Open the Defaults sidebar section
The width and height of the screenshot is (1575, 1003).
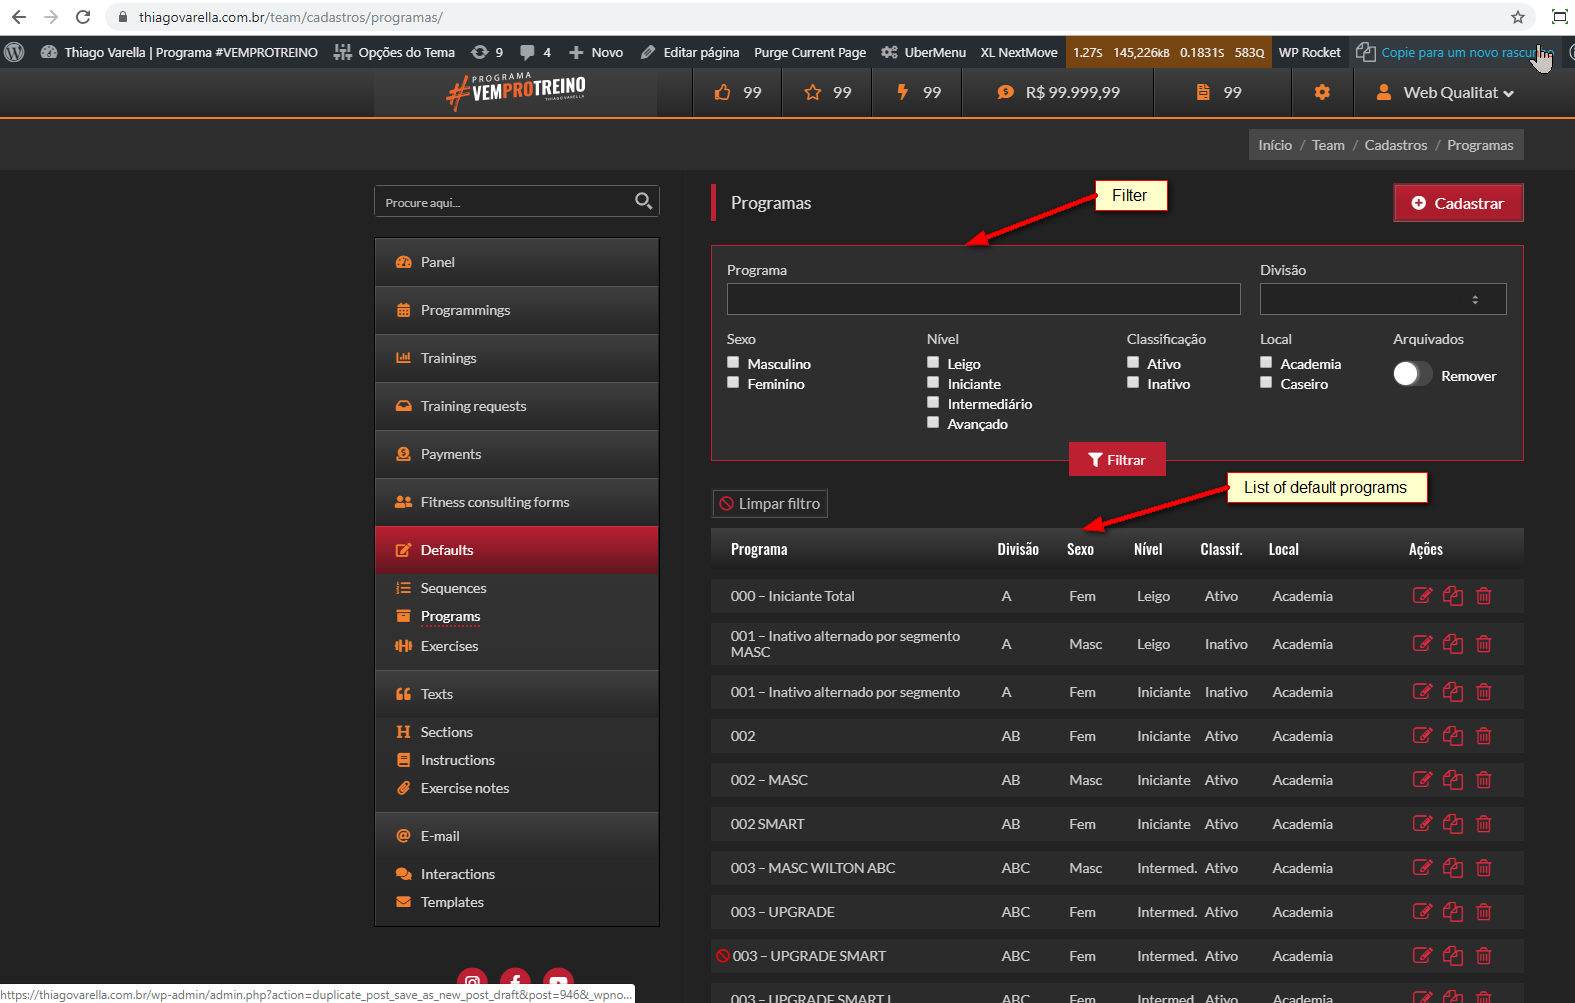[516, 550]
